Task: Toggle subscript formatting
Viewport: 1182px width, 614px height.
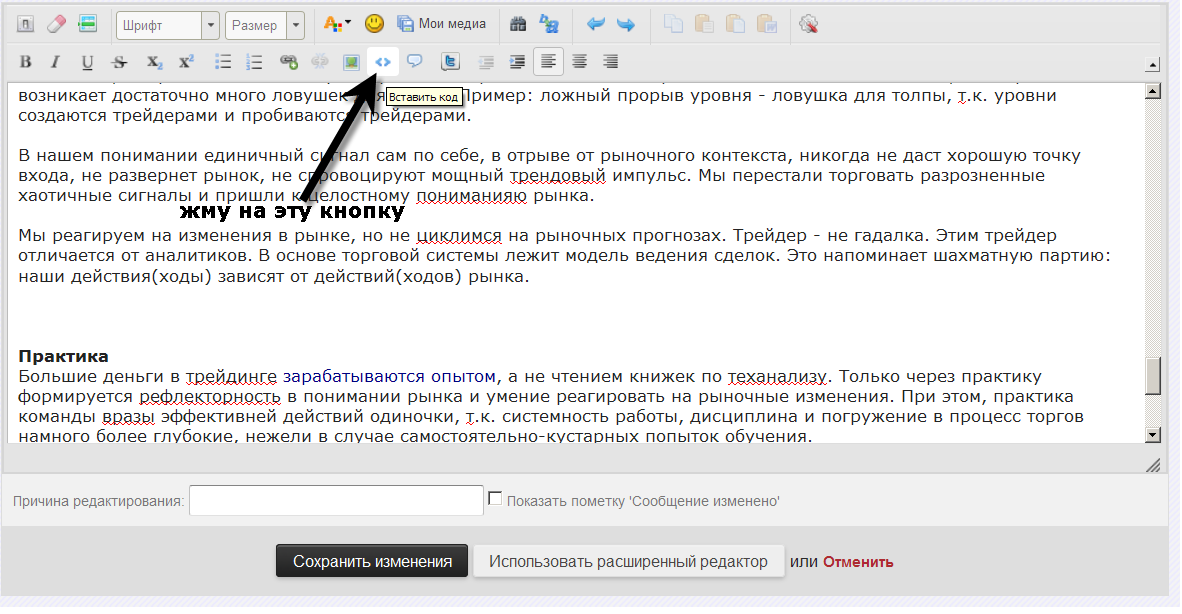Action: (155, 62)
